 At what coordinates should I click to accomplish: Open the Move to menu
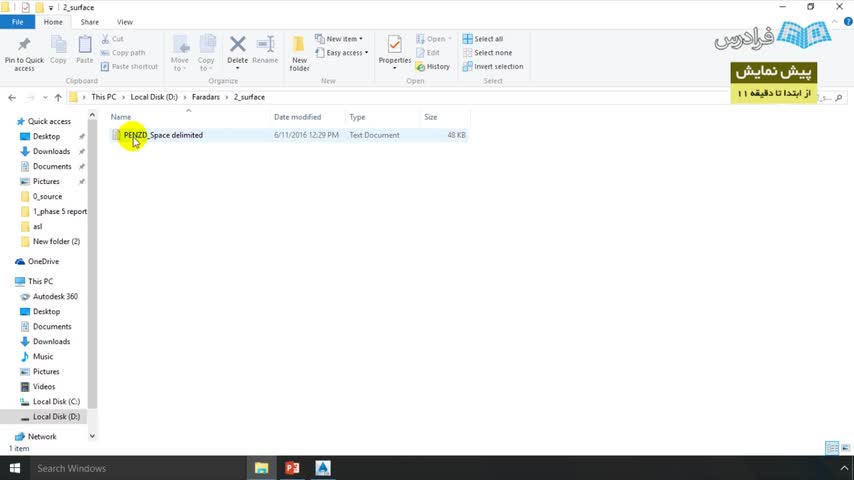(180, 53)
